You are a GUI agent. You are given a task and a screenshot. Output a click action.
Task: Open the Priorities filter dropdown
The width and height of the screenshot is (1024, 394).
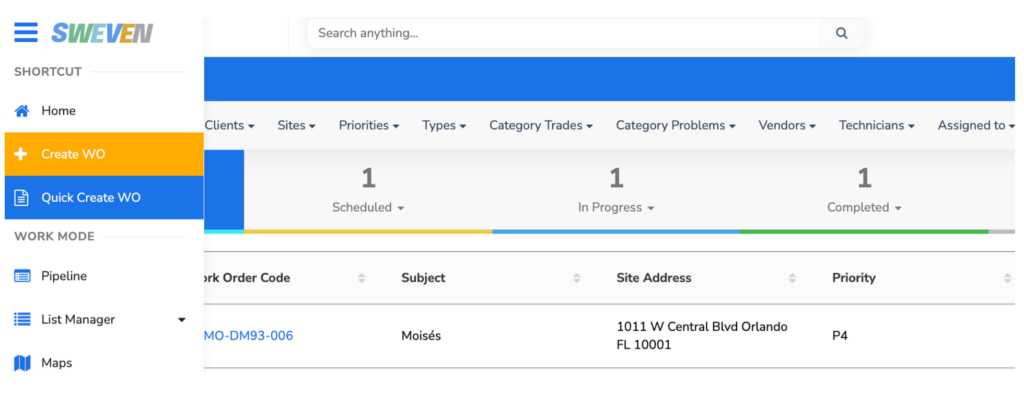pyautogui.click(x=369, y=125)
